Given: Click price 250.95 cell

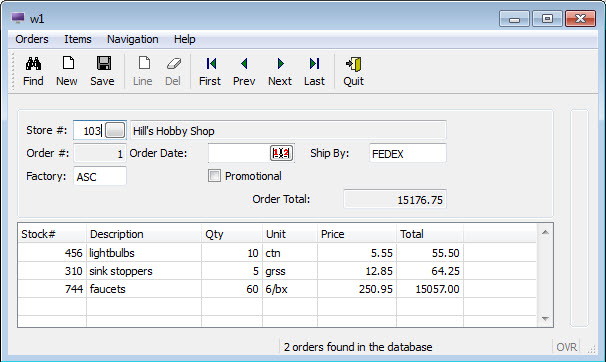Looking at the screenshot, I should pos(357,289).
